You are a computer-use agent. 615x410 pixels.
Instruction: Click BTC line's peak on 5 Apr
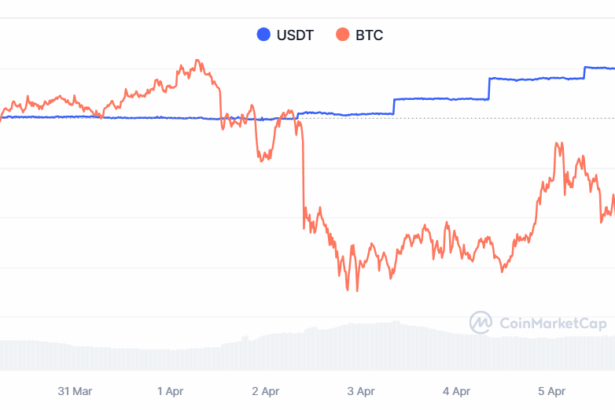(x=558, y=145)
